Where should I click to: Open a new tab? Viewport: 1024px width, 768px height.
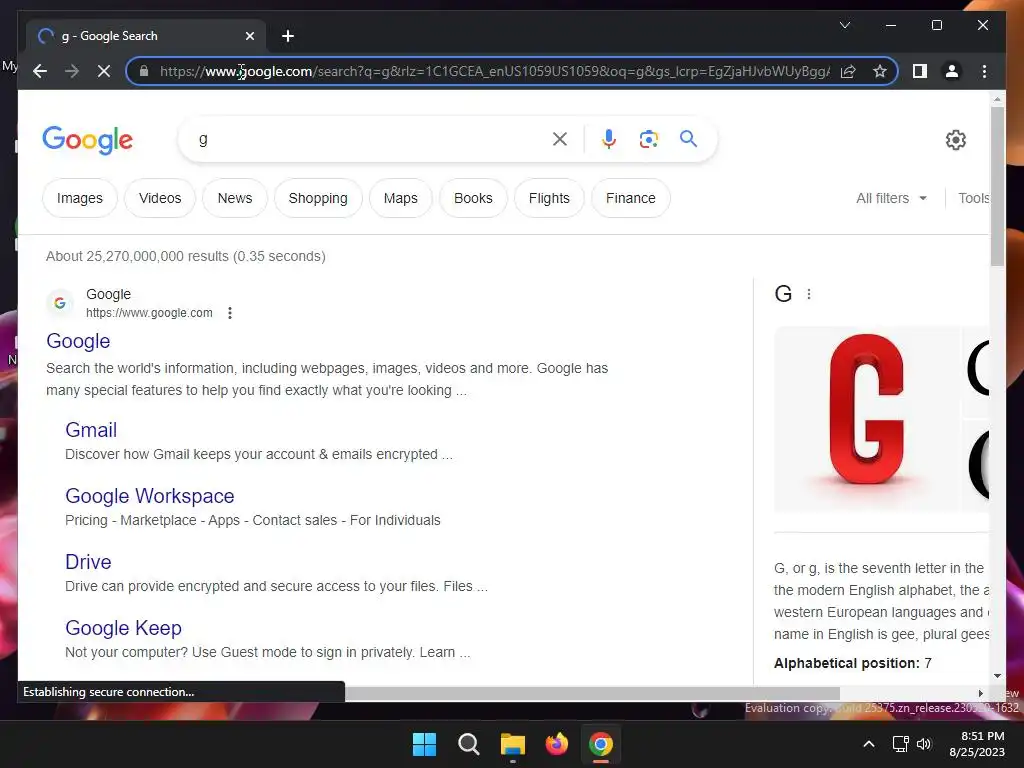(288, 36)
